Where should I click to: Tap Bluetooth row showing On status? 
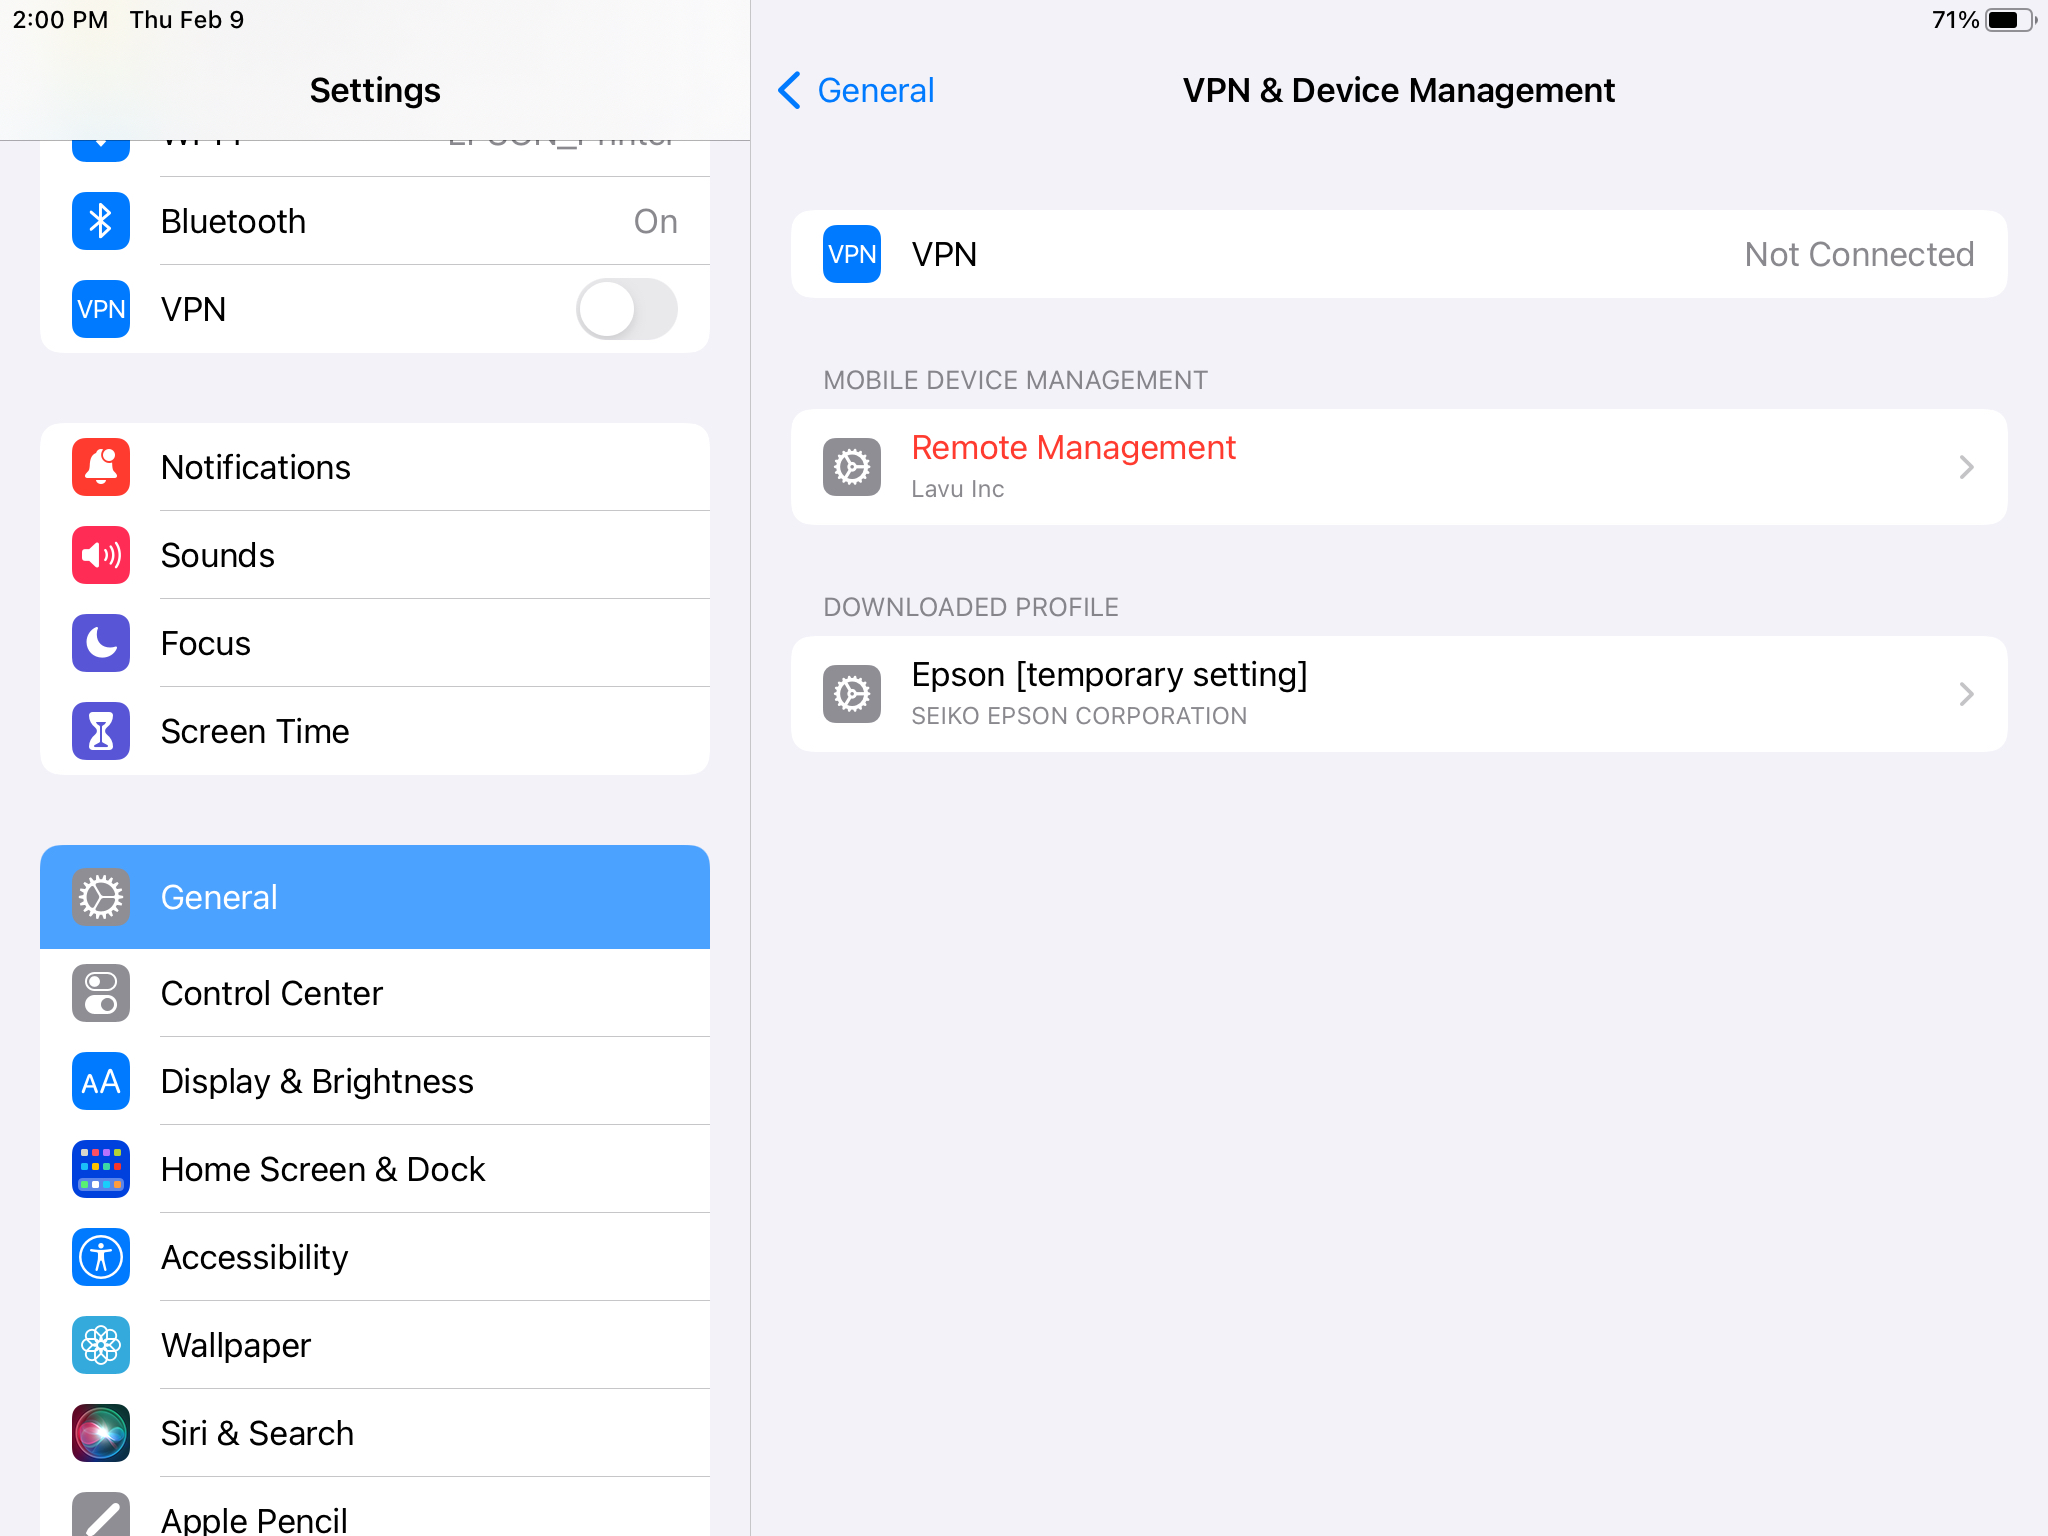tap(400, 221)
